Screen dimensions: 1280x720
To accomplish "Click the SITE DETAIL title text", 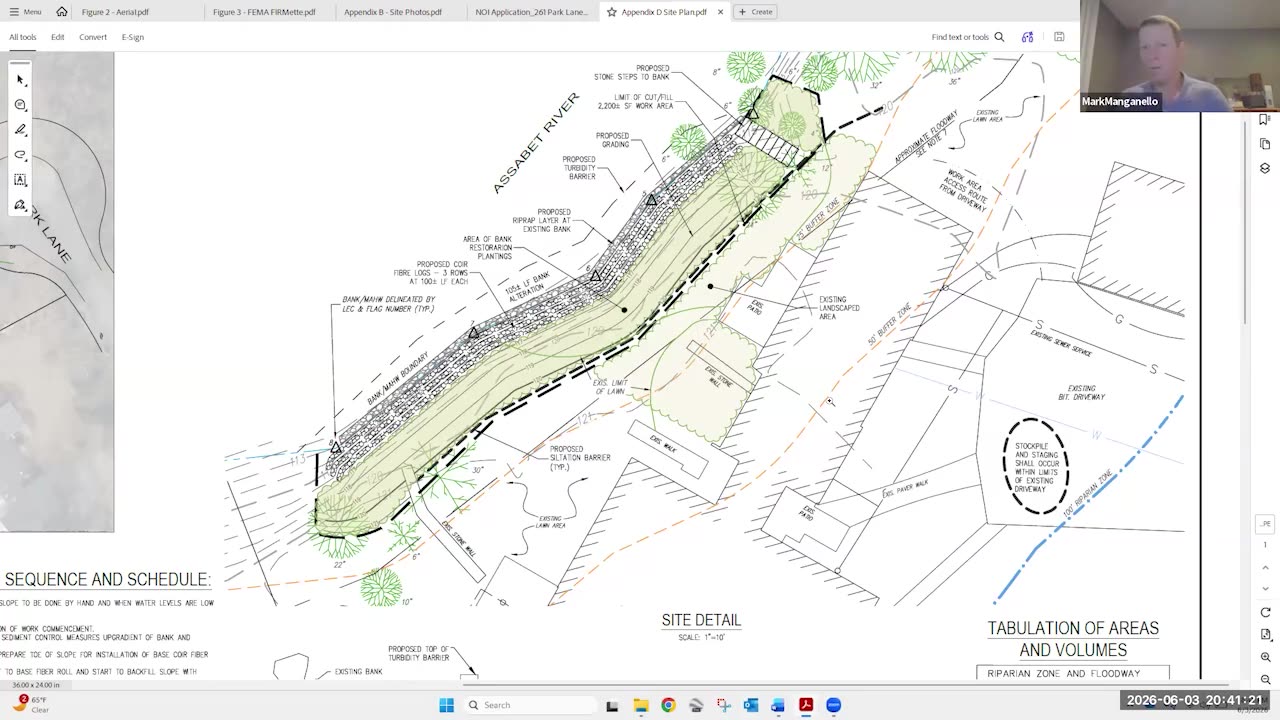I will click(x=701, y=620).
